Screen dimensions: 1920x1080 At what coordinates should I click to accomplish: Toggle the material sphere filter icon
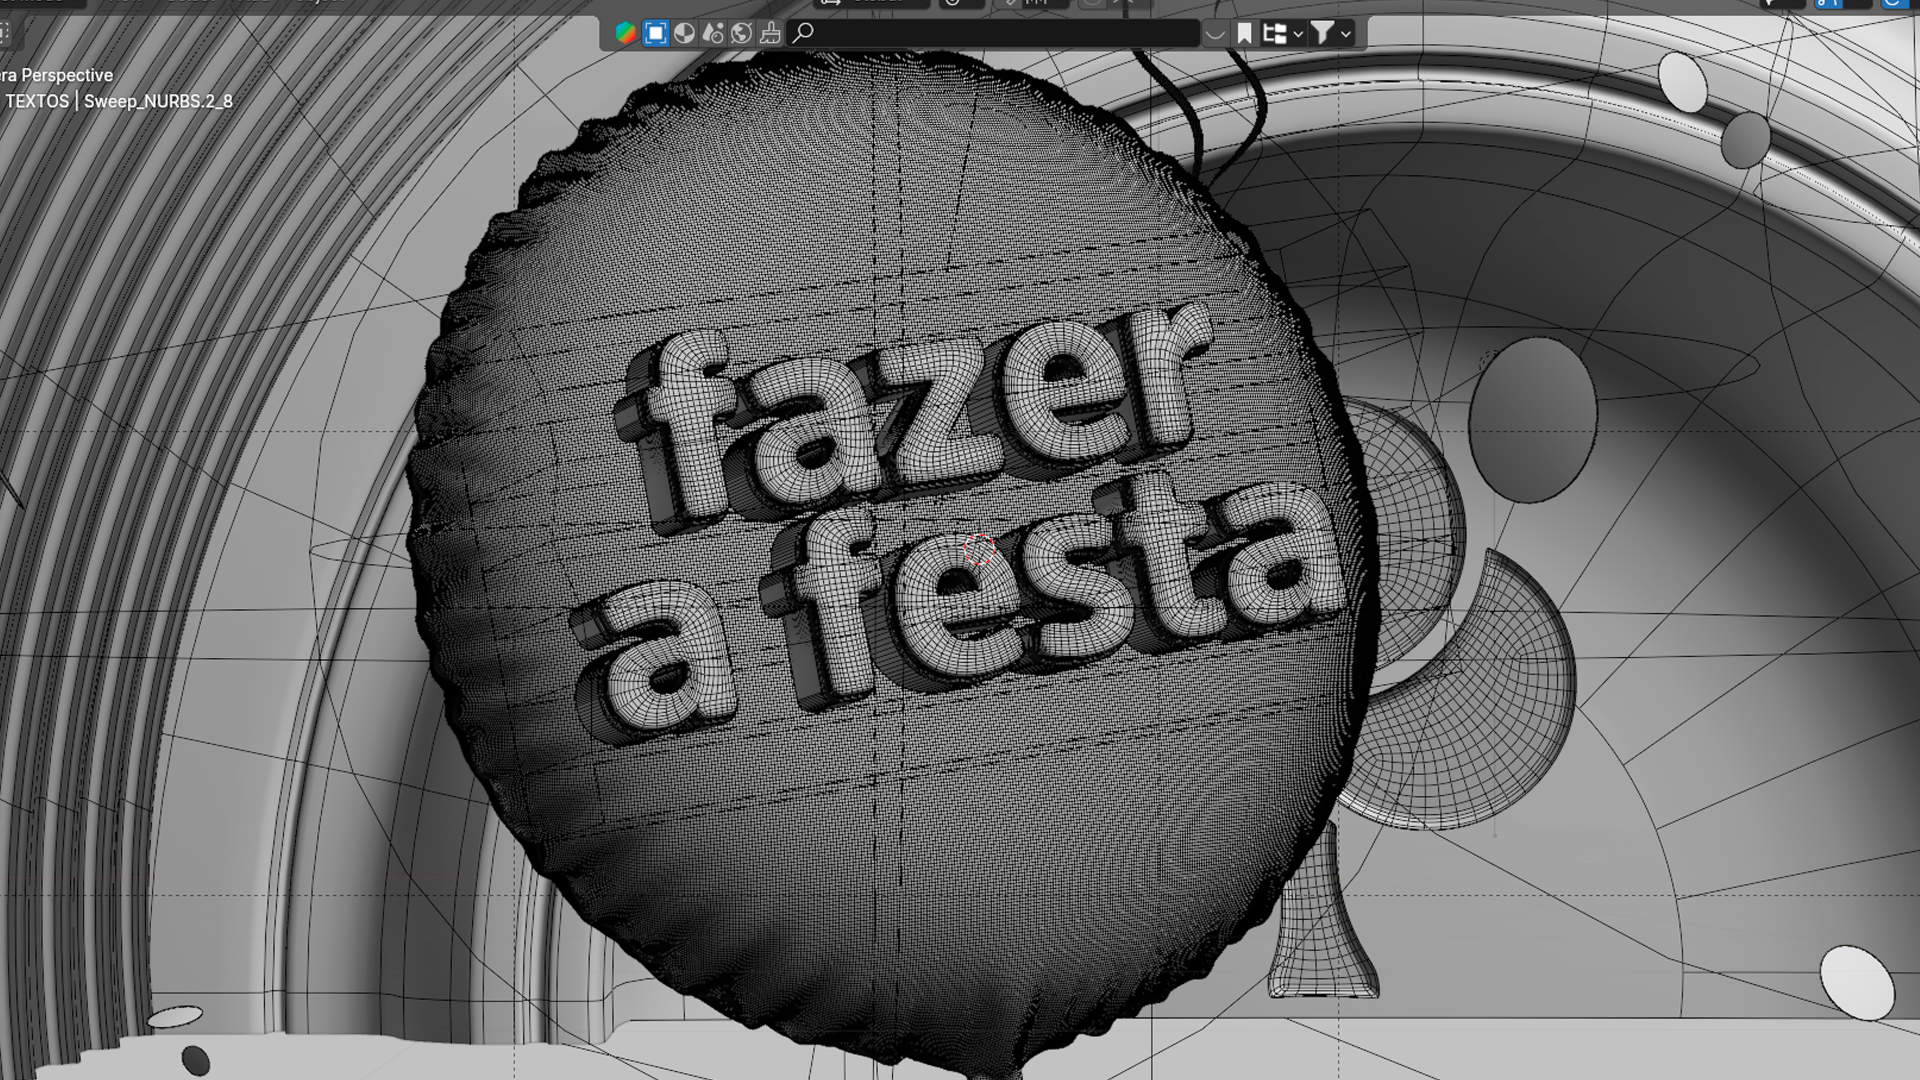(x=684, y=33)
